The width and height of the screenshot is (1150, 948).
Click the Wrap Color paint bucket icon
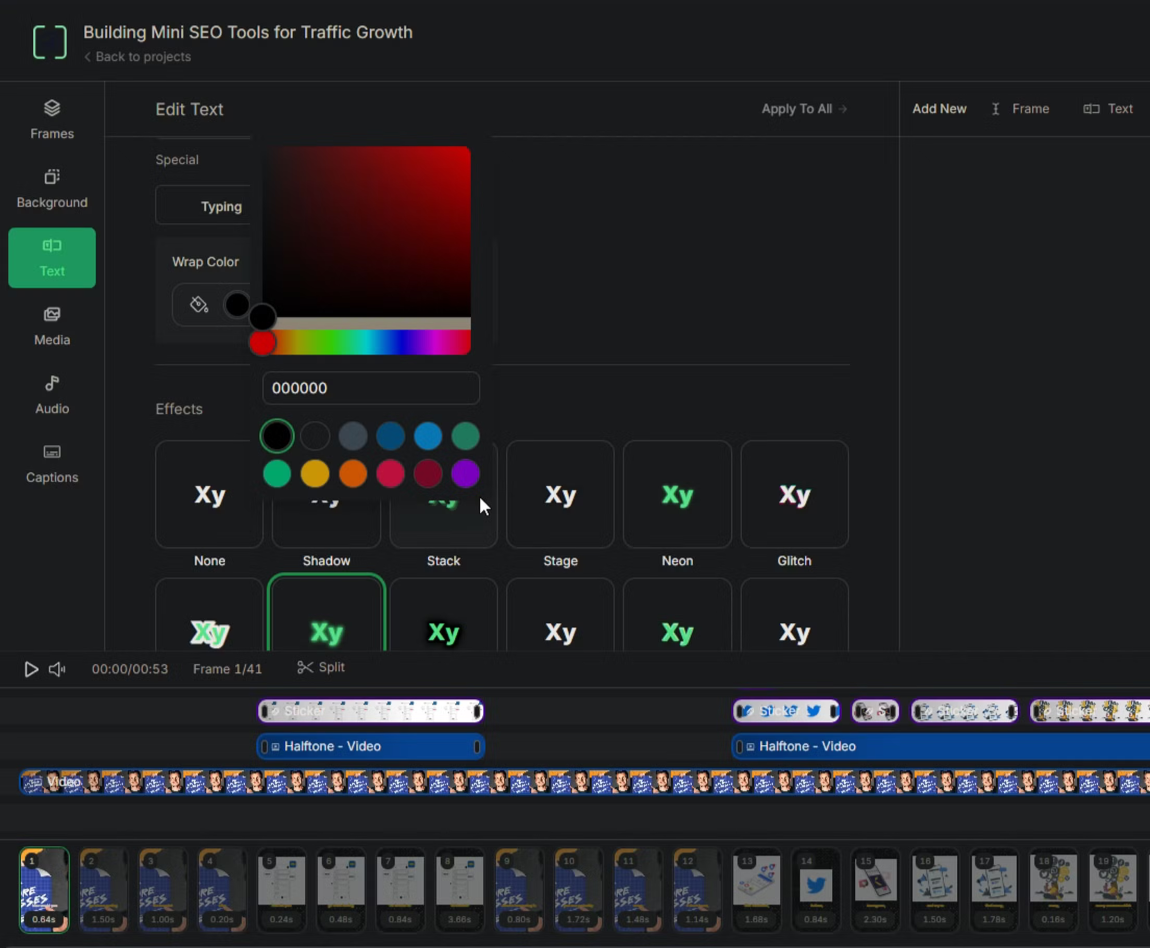[199, 305]
